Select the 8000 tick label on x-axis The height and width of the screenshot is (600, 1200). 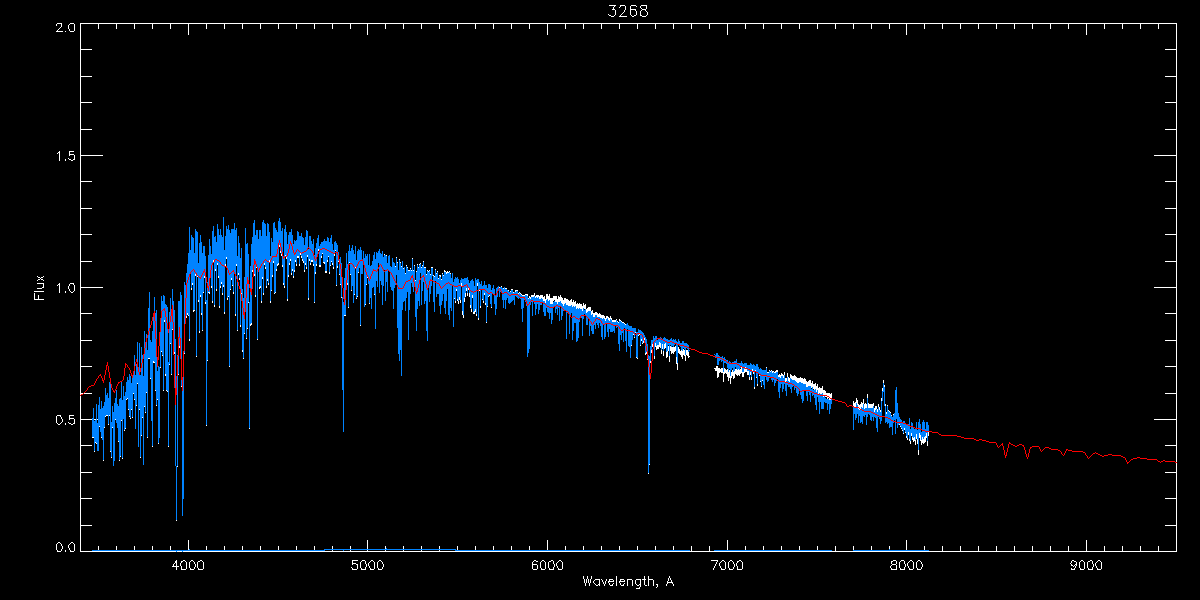click(906, 565)
